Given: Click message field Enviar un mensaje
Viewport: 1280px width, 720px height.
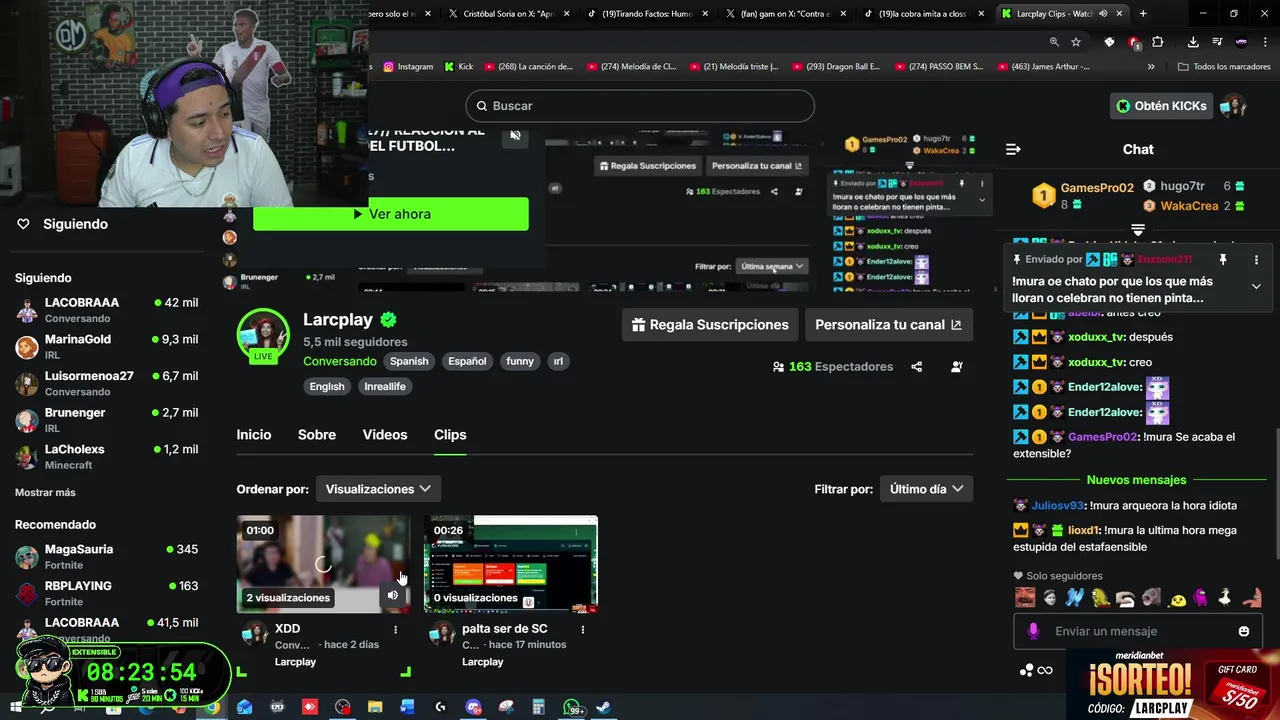Looking at the screenshot, I should 1139,631.
